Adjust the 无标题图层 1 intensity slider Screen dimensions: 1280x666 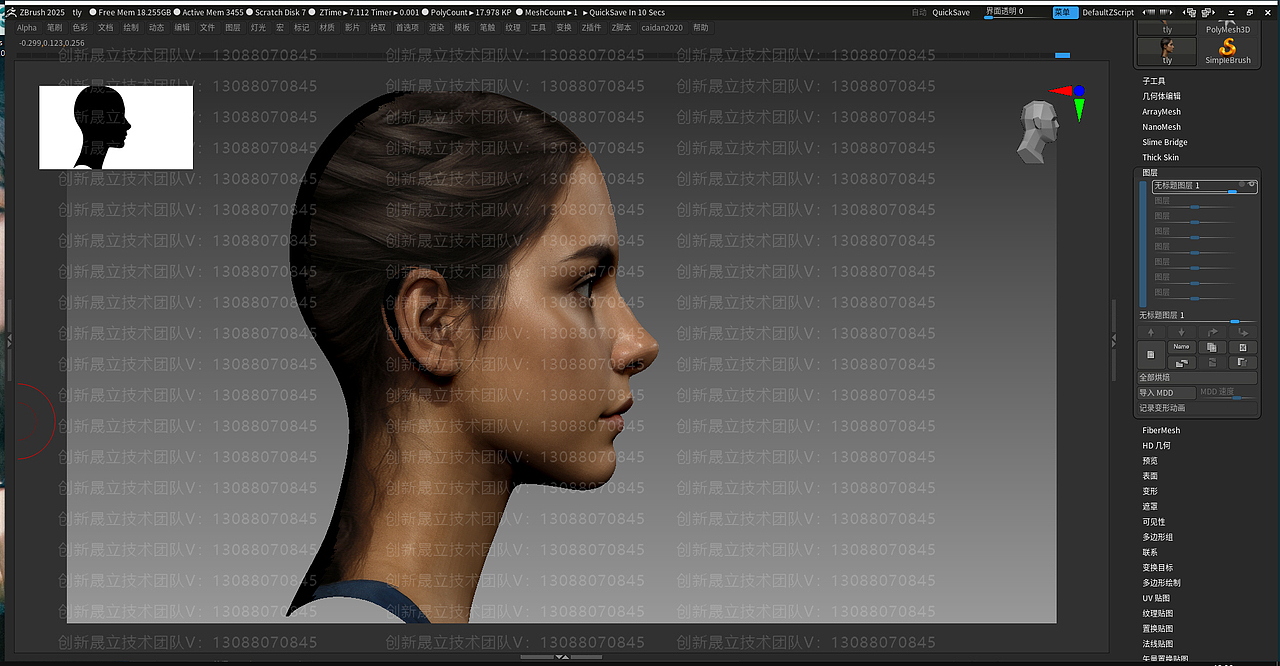tap(1197, 317)
